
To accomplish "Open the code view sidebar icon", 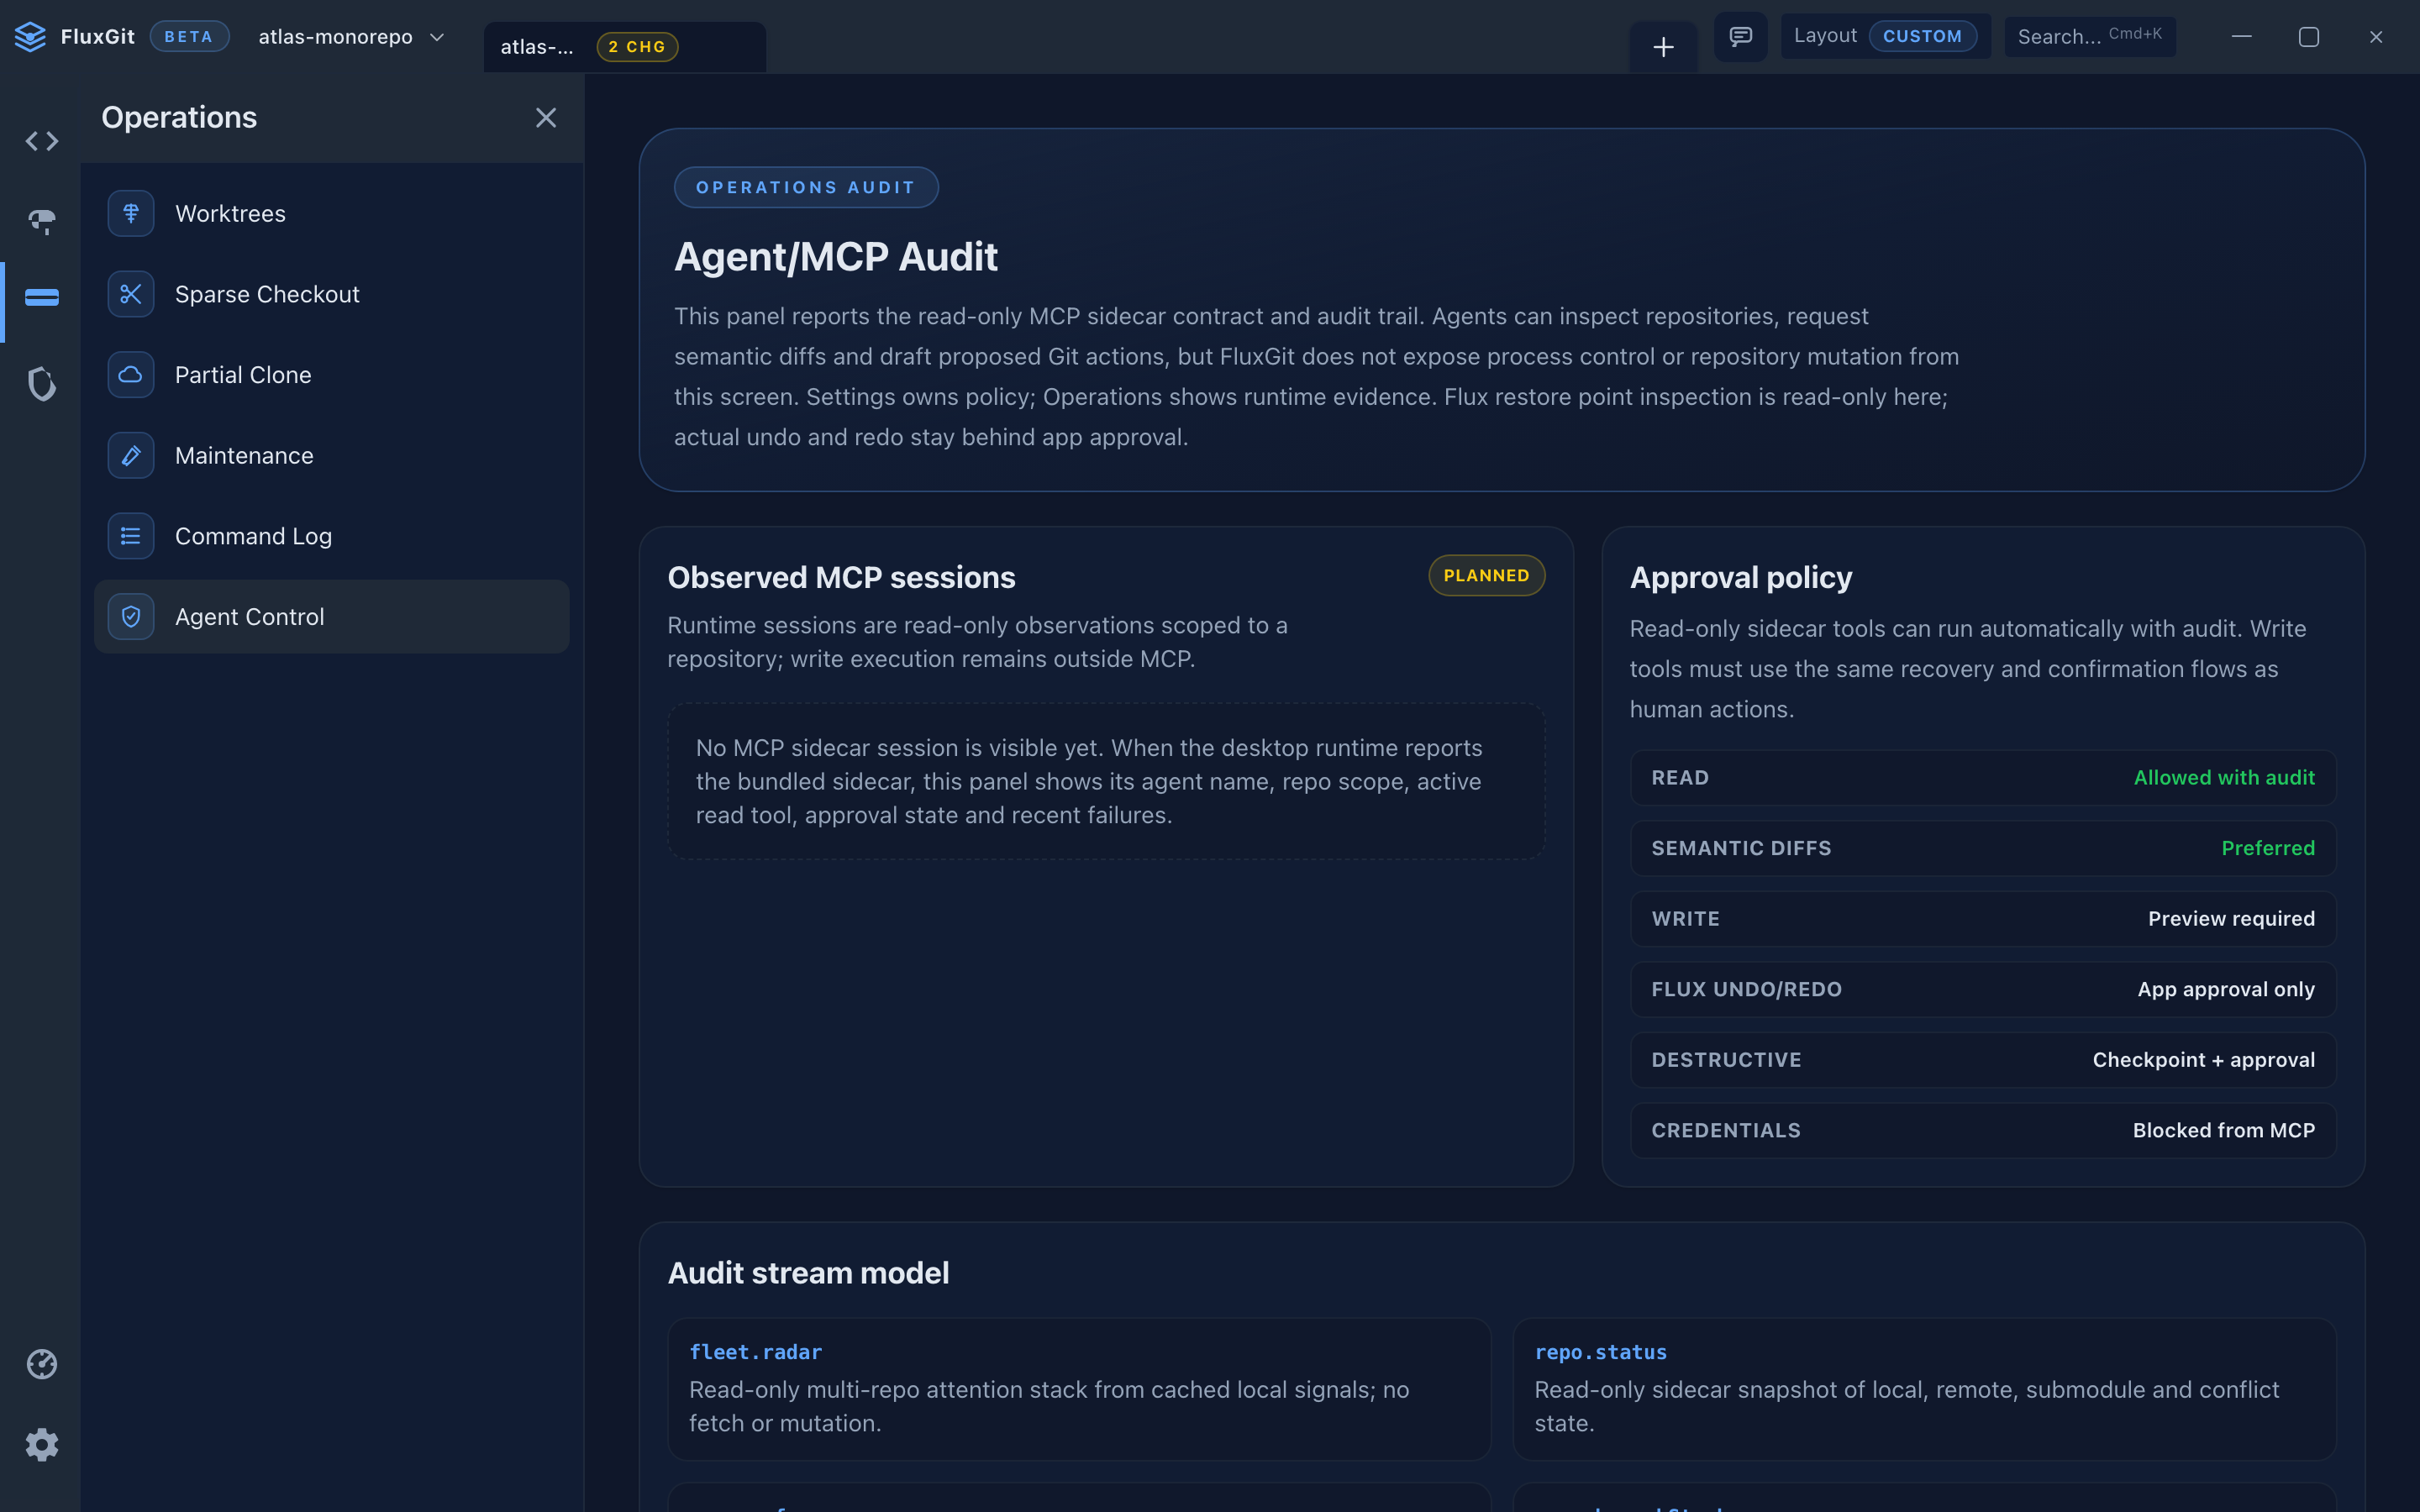I will point(42,141).
